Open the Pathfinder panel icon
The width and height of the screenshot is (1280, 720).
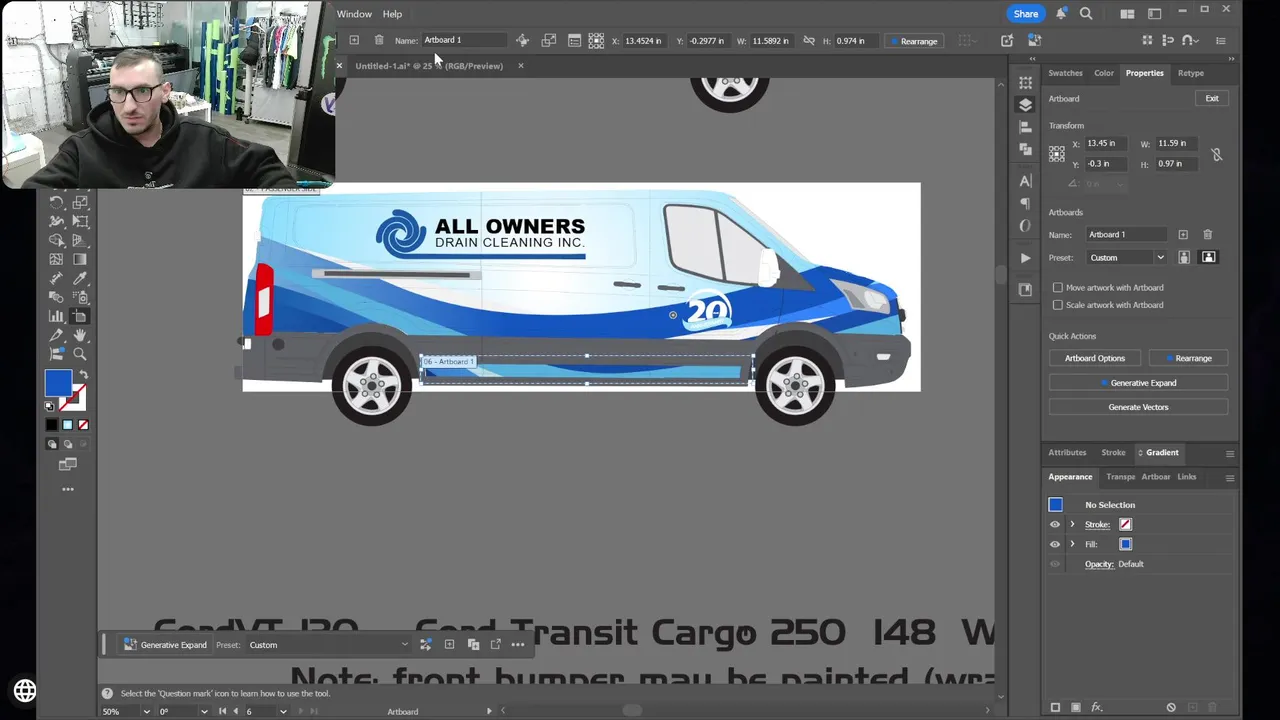(x=1025, y=149)
